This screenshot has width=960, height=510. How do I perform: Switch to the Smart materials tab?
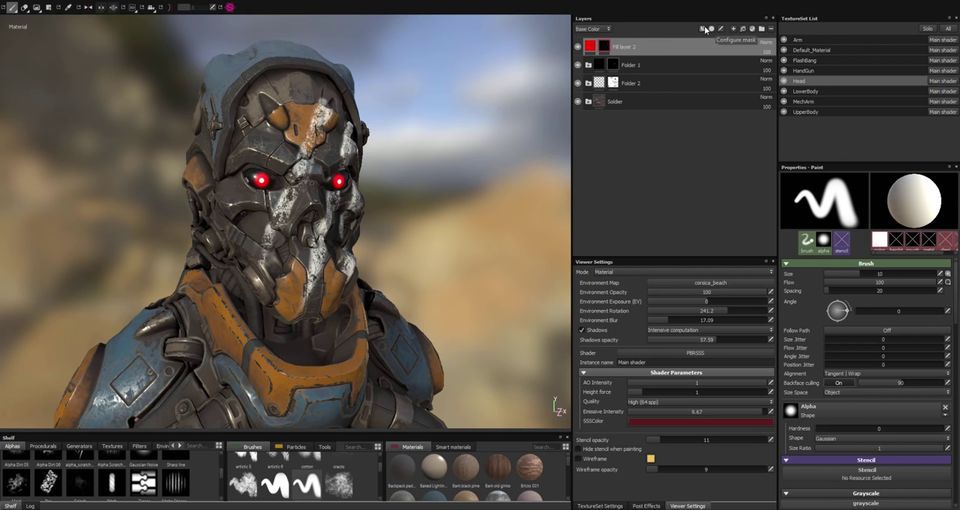pos(453,447)
